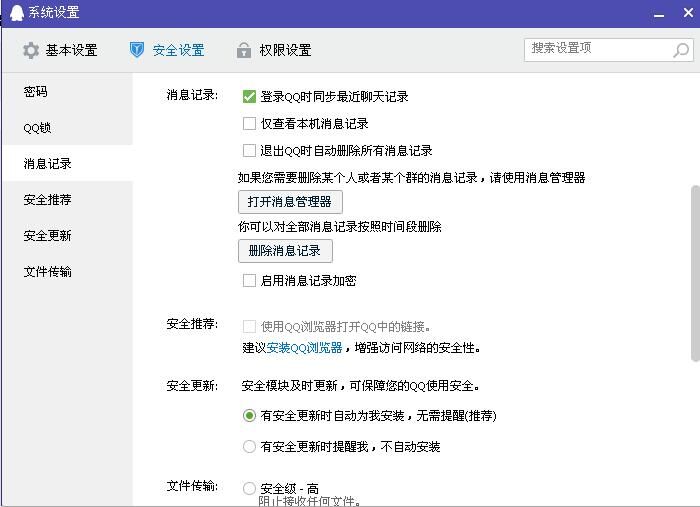The width and height of the screenshot is (700, 507).
Task: Select 文件传输 in the sidebar
Action: point(67,272)
